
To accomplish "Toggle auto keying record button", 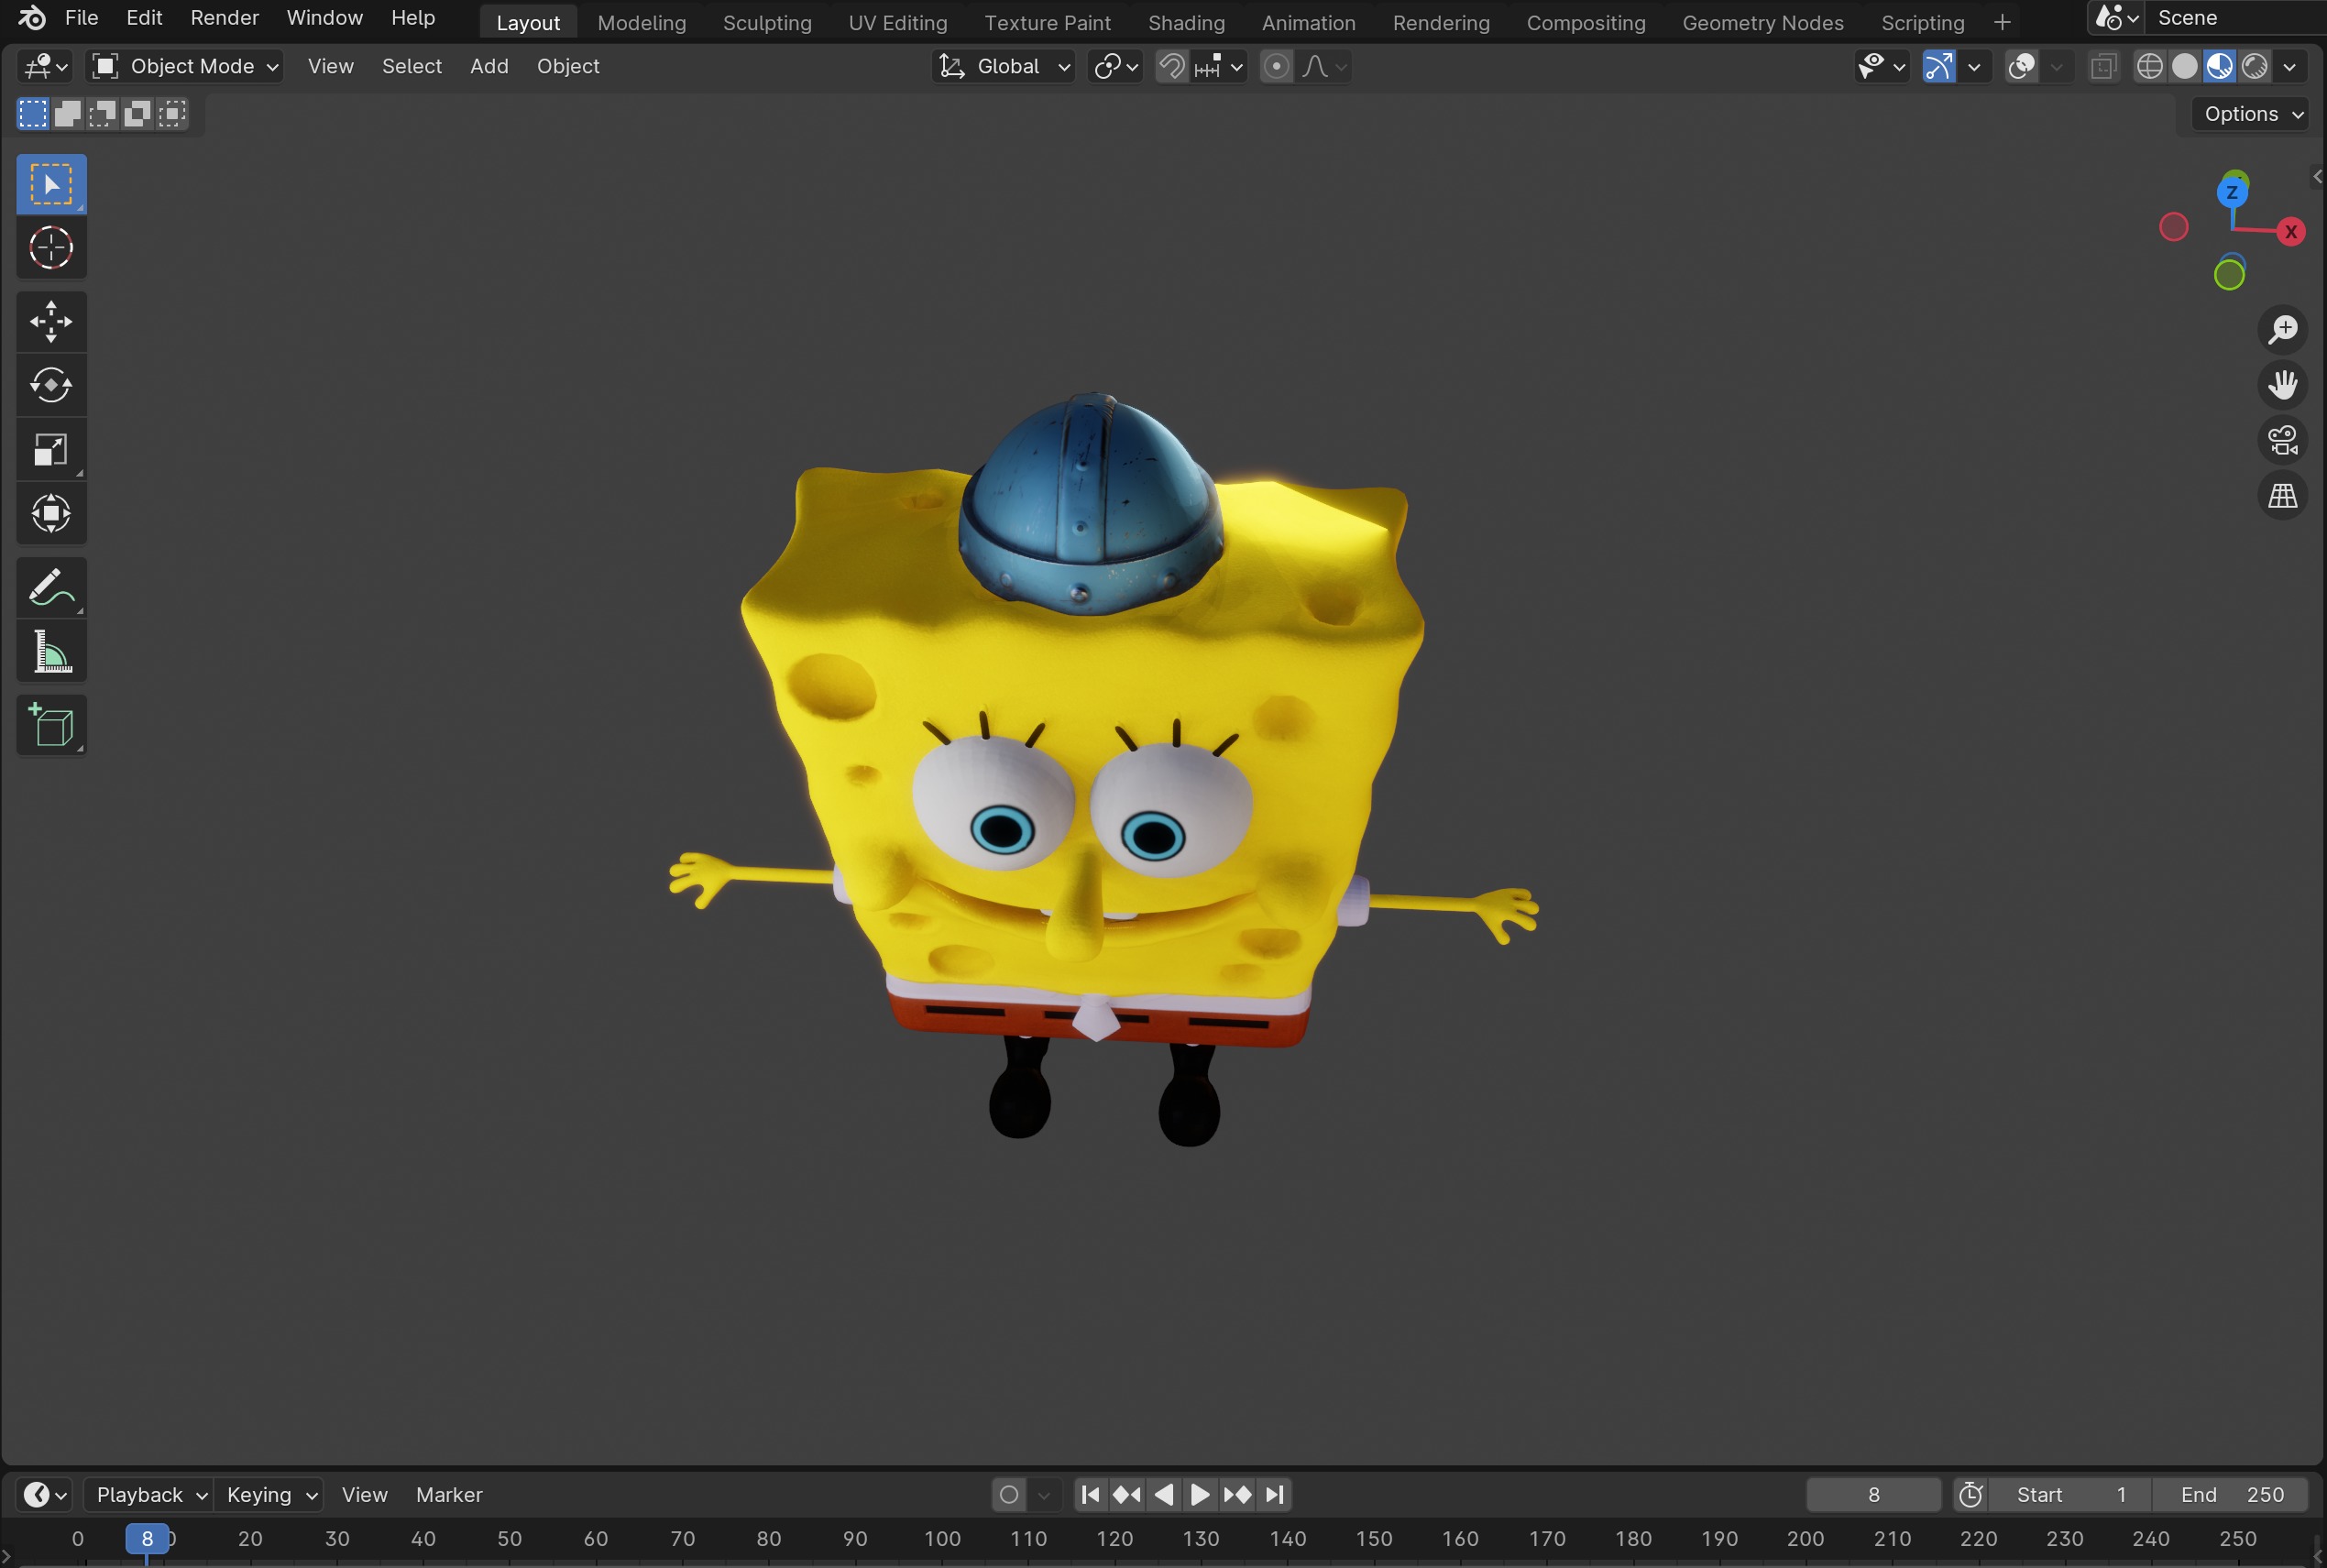I will tap(1009, 1494).
